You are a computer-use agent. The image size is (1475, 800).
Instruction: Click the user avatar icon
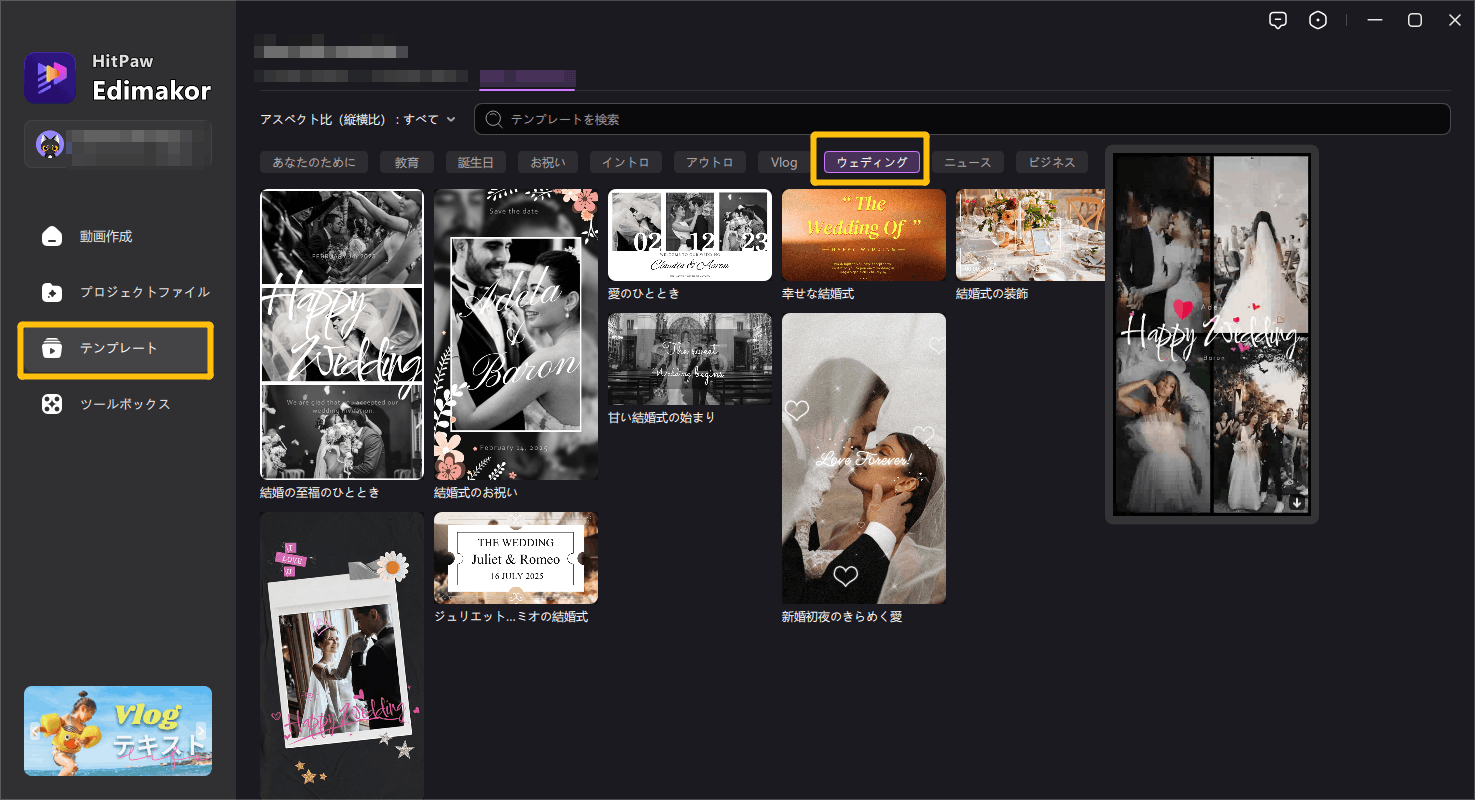pos(50,145)
